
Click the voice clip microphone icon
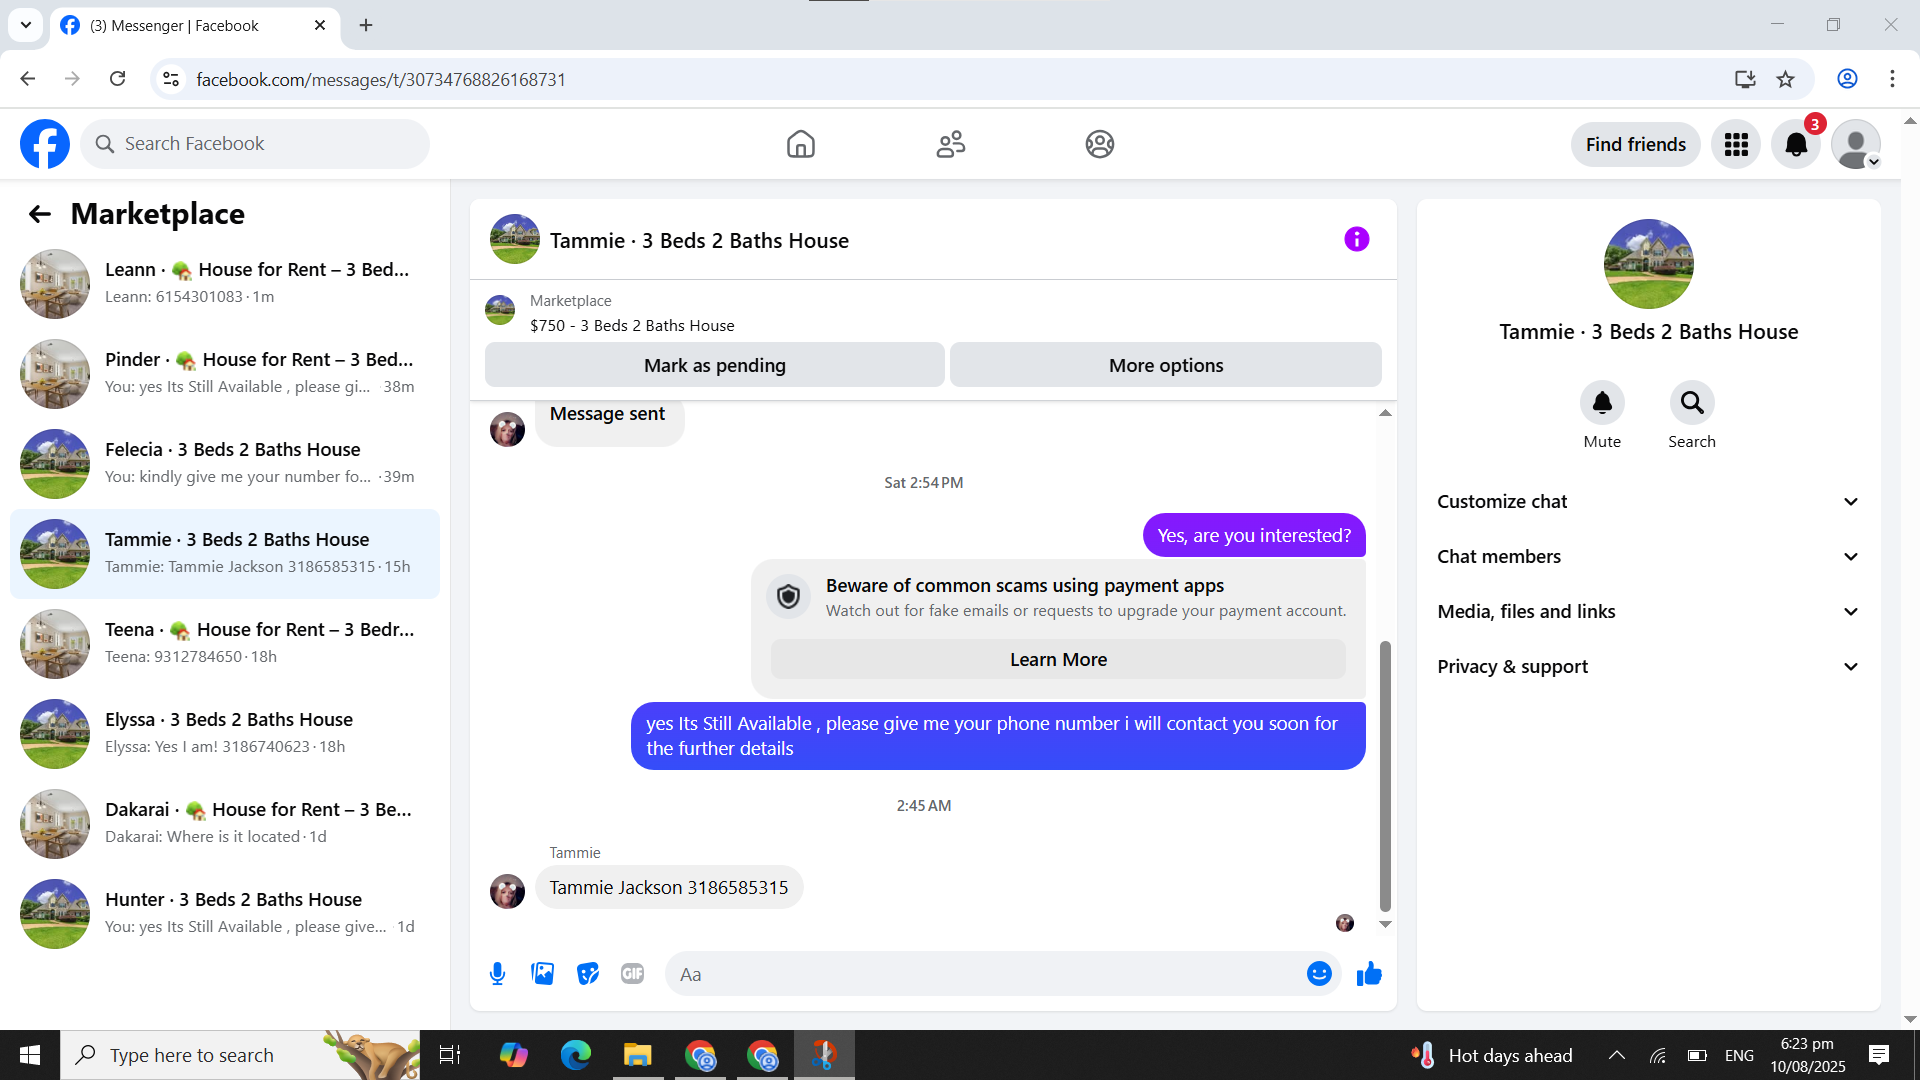[x=497, y=974]
